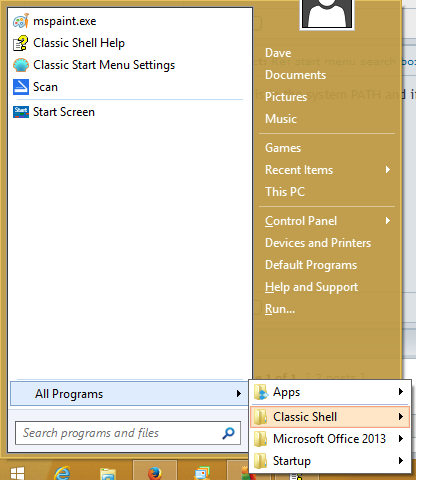Click the Windows Start button on taskbar
Image resolution: width=423 pixels, height=486 pixels.
17,473
